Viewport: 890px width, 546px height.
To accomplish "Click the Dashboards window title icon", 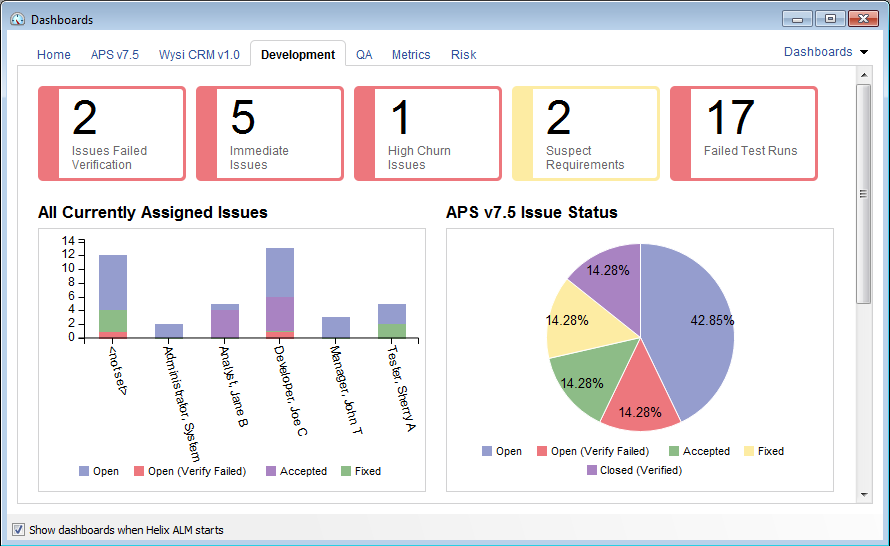I will coord(17,19).
